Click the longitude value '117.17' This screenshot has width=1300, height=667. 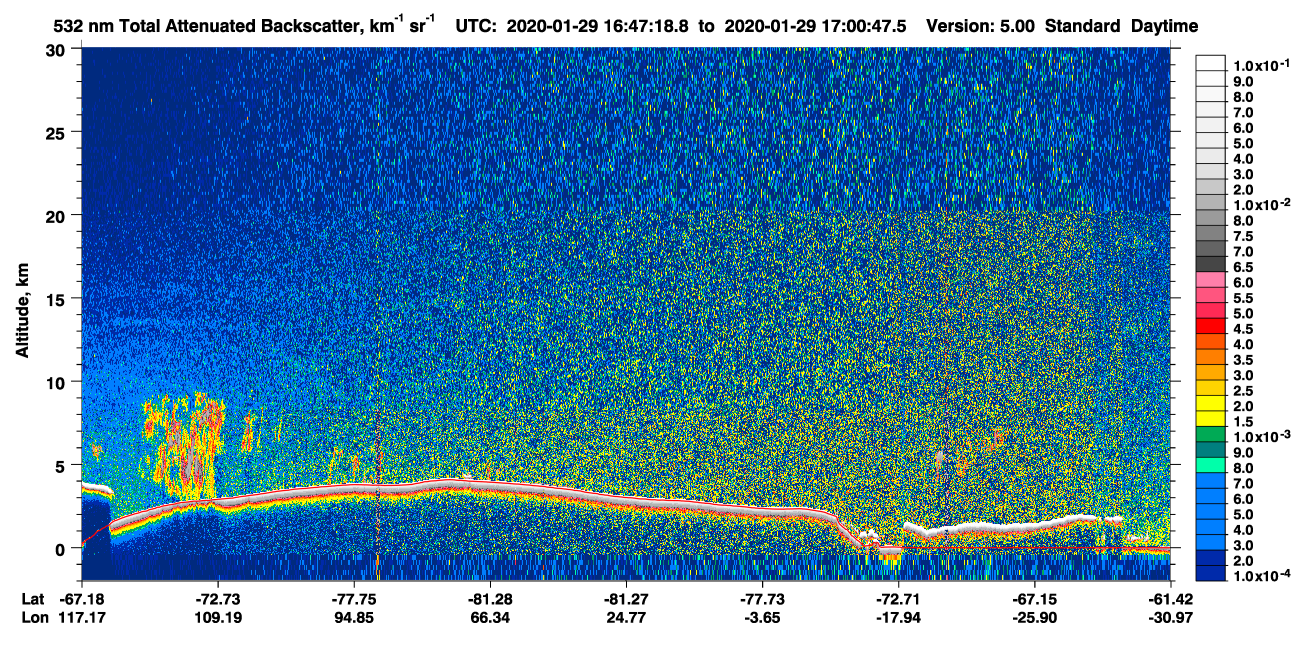coord(82,618)
